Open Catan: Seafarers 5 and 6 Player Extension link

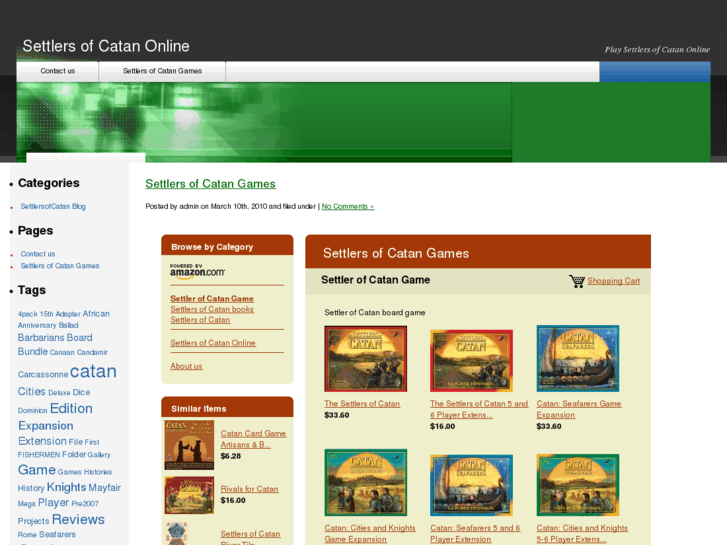click(x=475, y=534)
